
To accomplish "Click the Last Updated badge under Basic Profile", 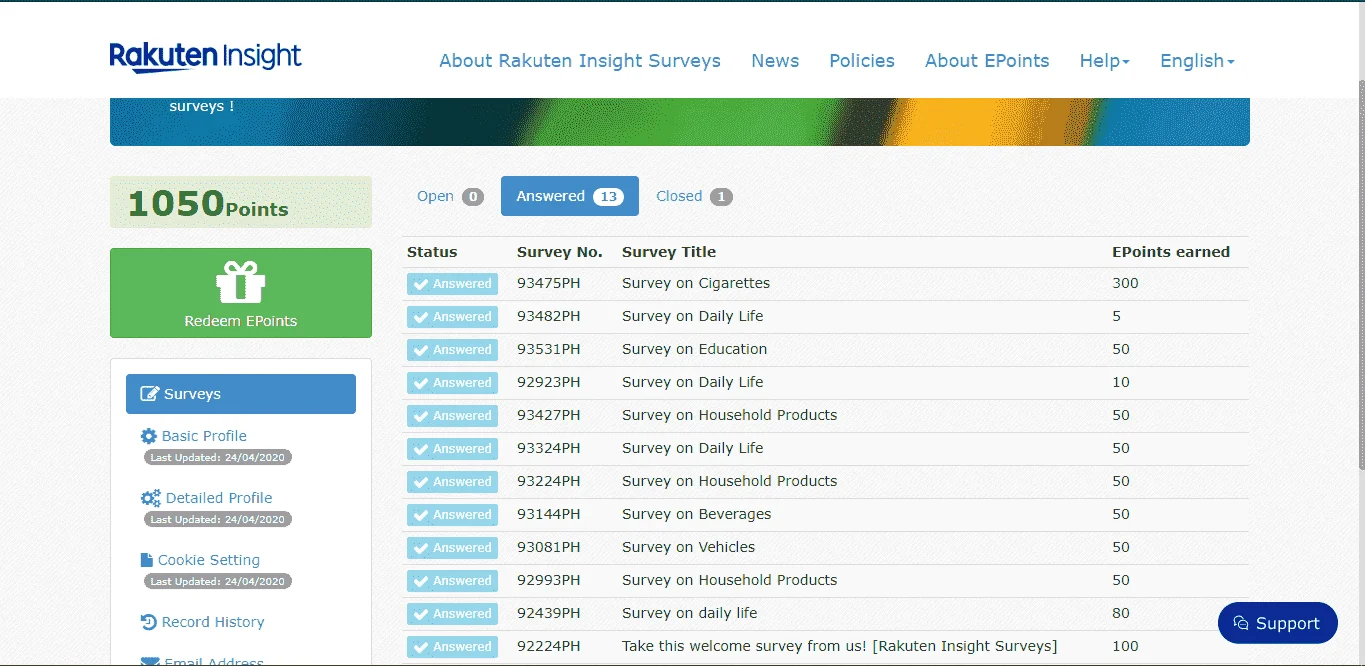I will tap(218, 457).
